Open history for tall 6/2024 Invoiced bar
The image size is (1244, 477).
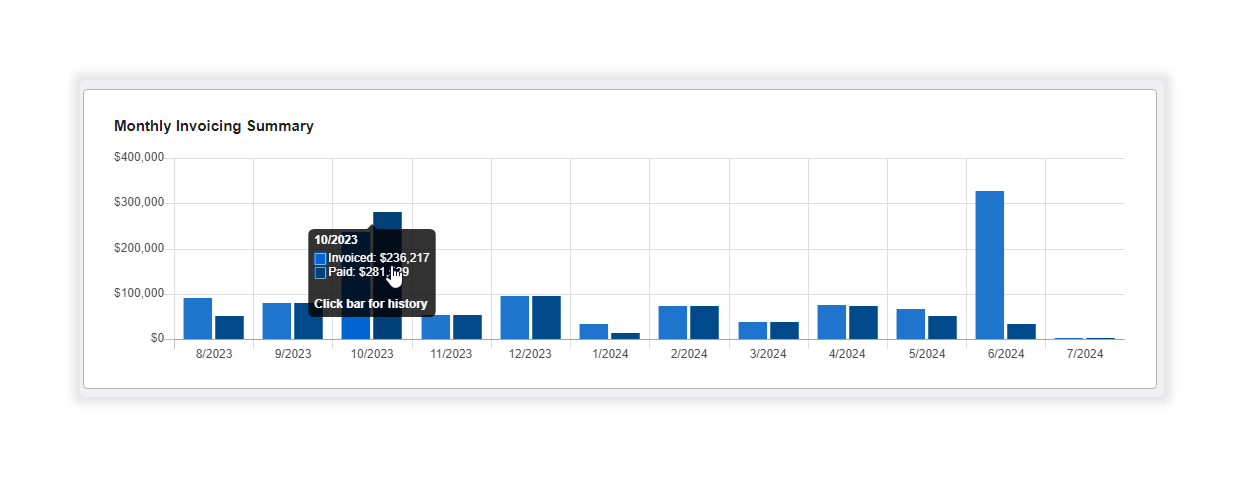[990, 265]
